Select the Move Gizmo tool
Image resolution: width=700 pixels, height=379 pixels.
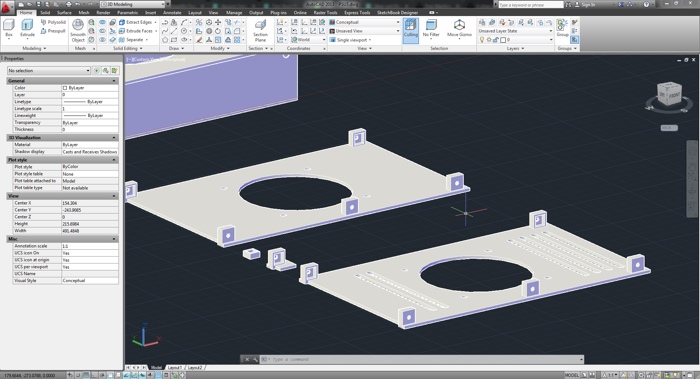[x=459, y=28]
